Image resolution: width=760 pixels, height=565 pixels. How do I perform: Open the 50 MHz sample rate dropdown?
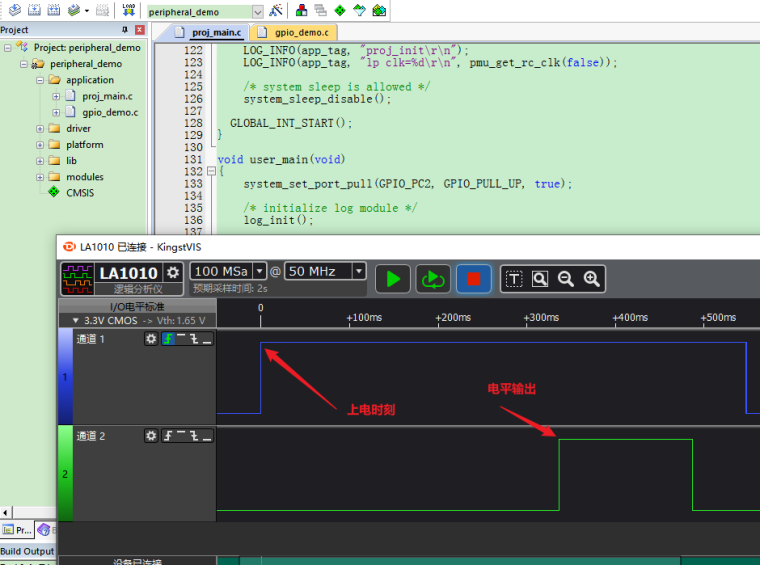pos(359,271)
